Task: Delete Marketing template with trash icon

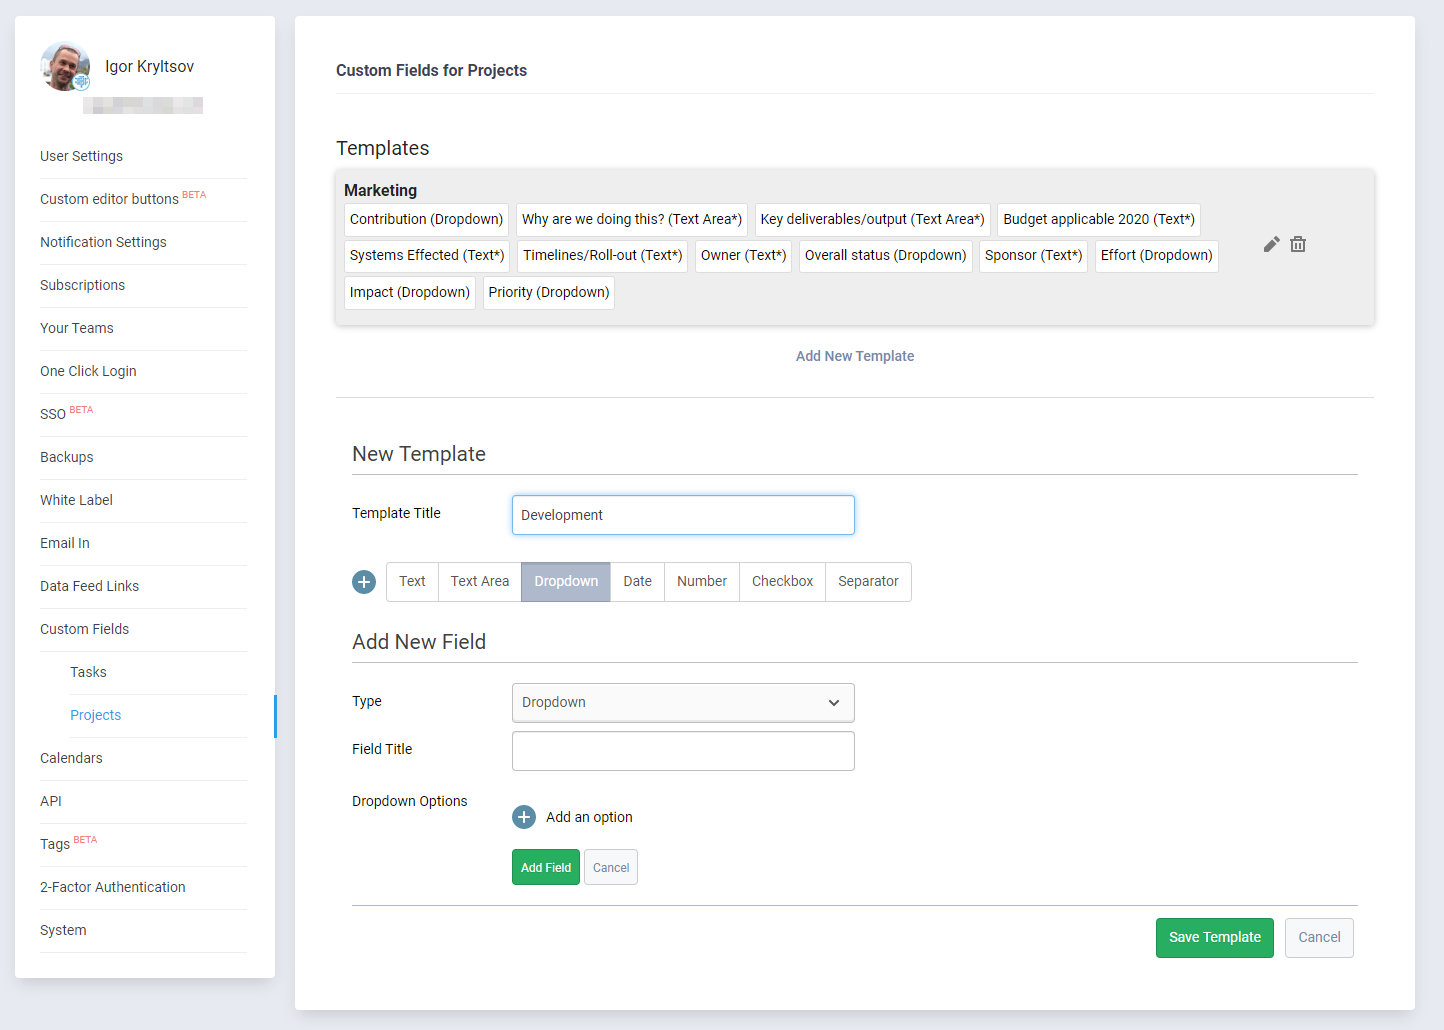Action: pyautogui.click(x=1298, y=244)
